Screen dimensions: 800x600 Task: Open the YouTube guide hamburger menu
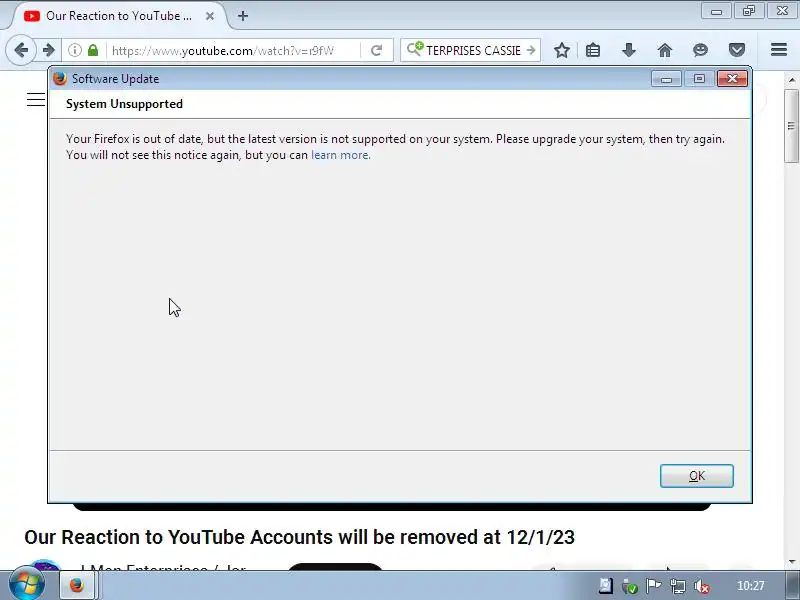click(36, 99)
